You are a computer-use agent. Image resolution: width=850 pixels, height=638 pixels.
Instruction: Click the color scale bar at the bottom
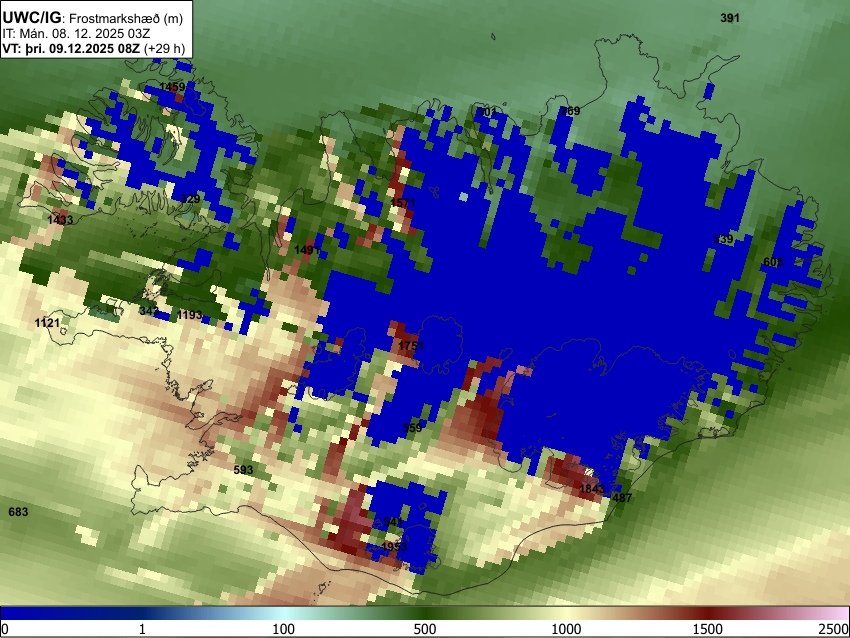425,614
